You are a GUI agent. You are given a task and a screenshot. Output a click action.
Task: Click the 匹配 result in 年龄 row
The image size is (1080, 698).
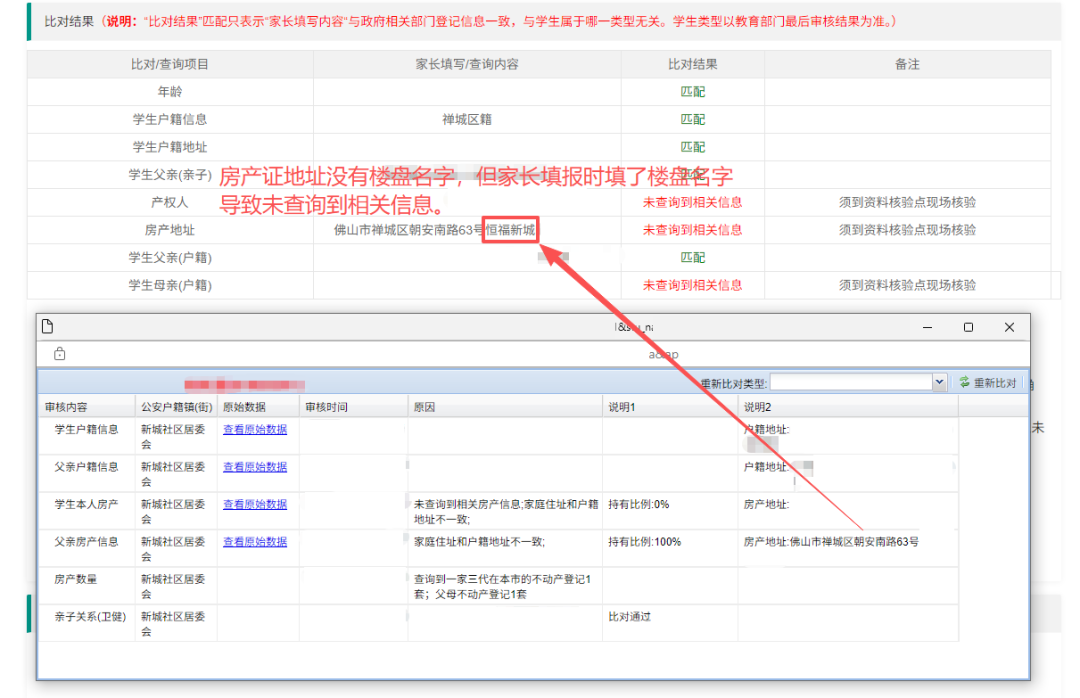pyautogui.click(x=692, y=92)
